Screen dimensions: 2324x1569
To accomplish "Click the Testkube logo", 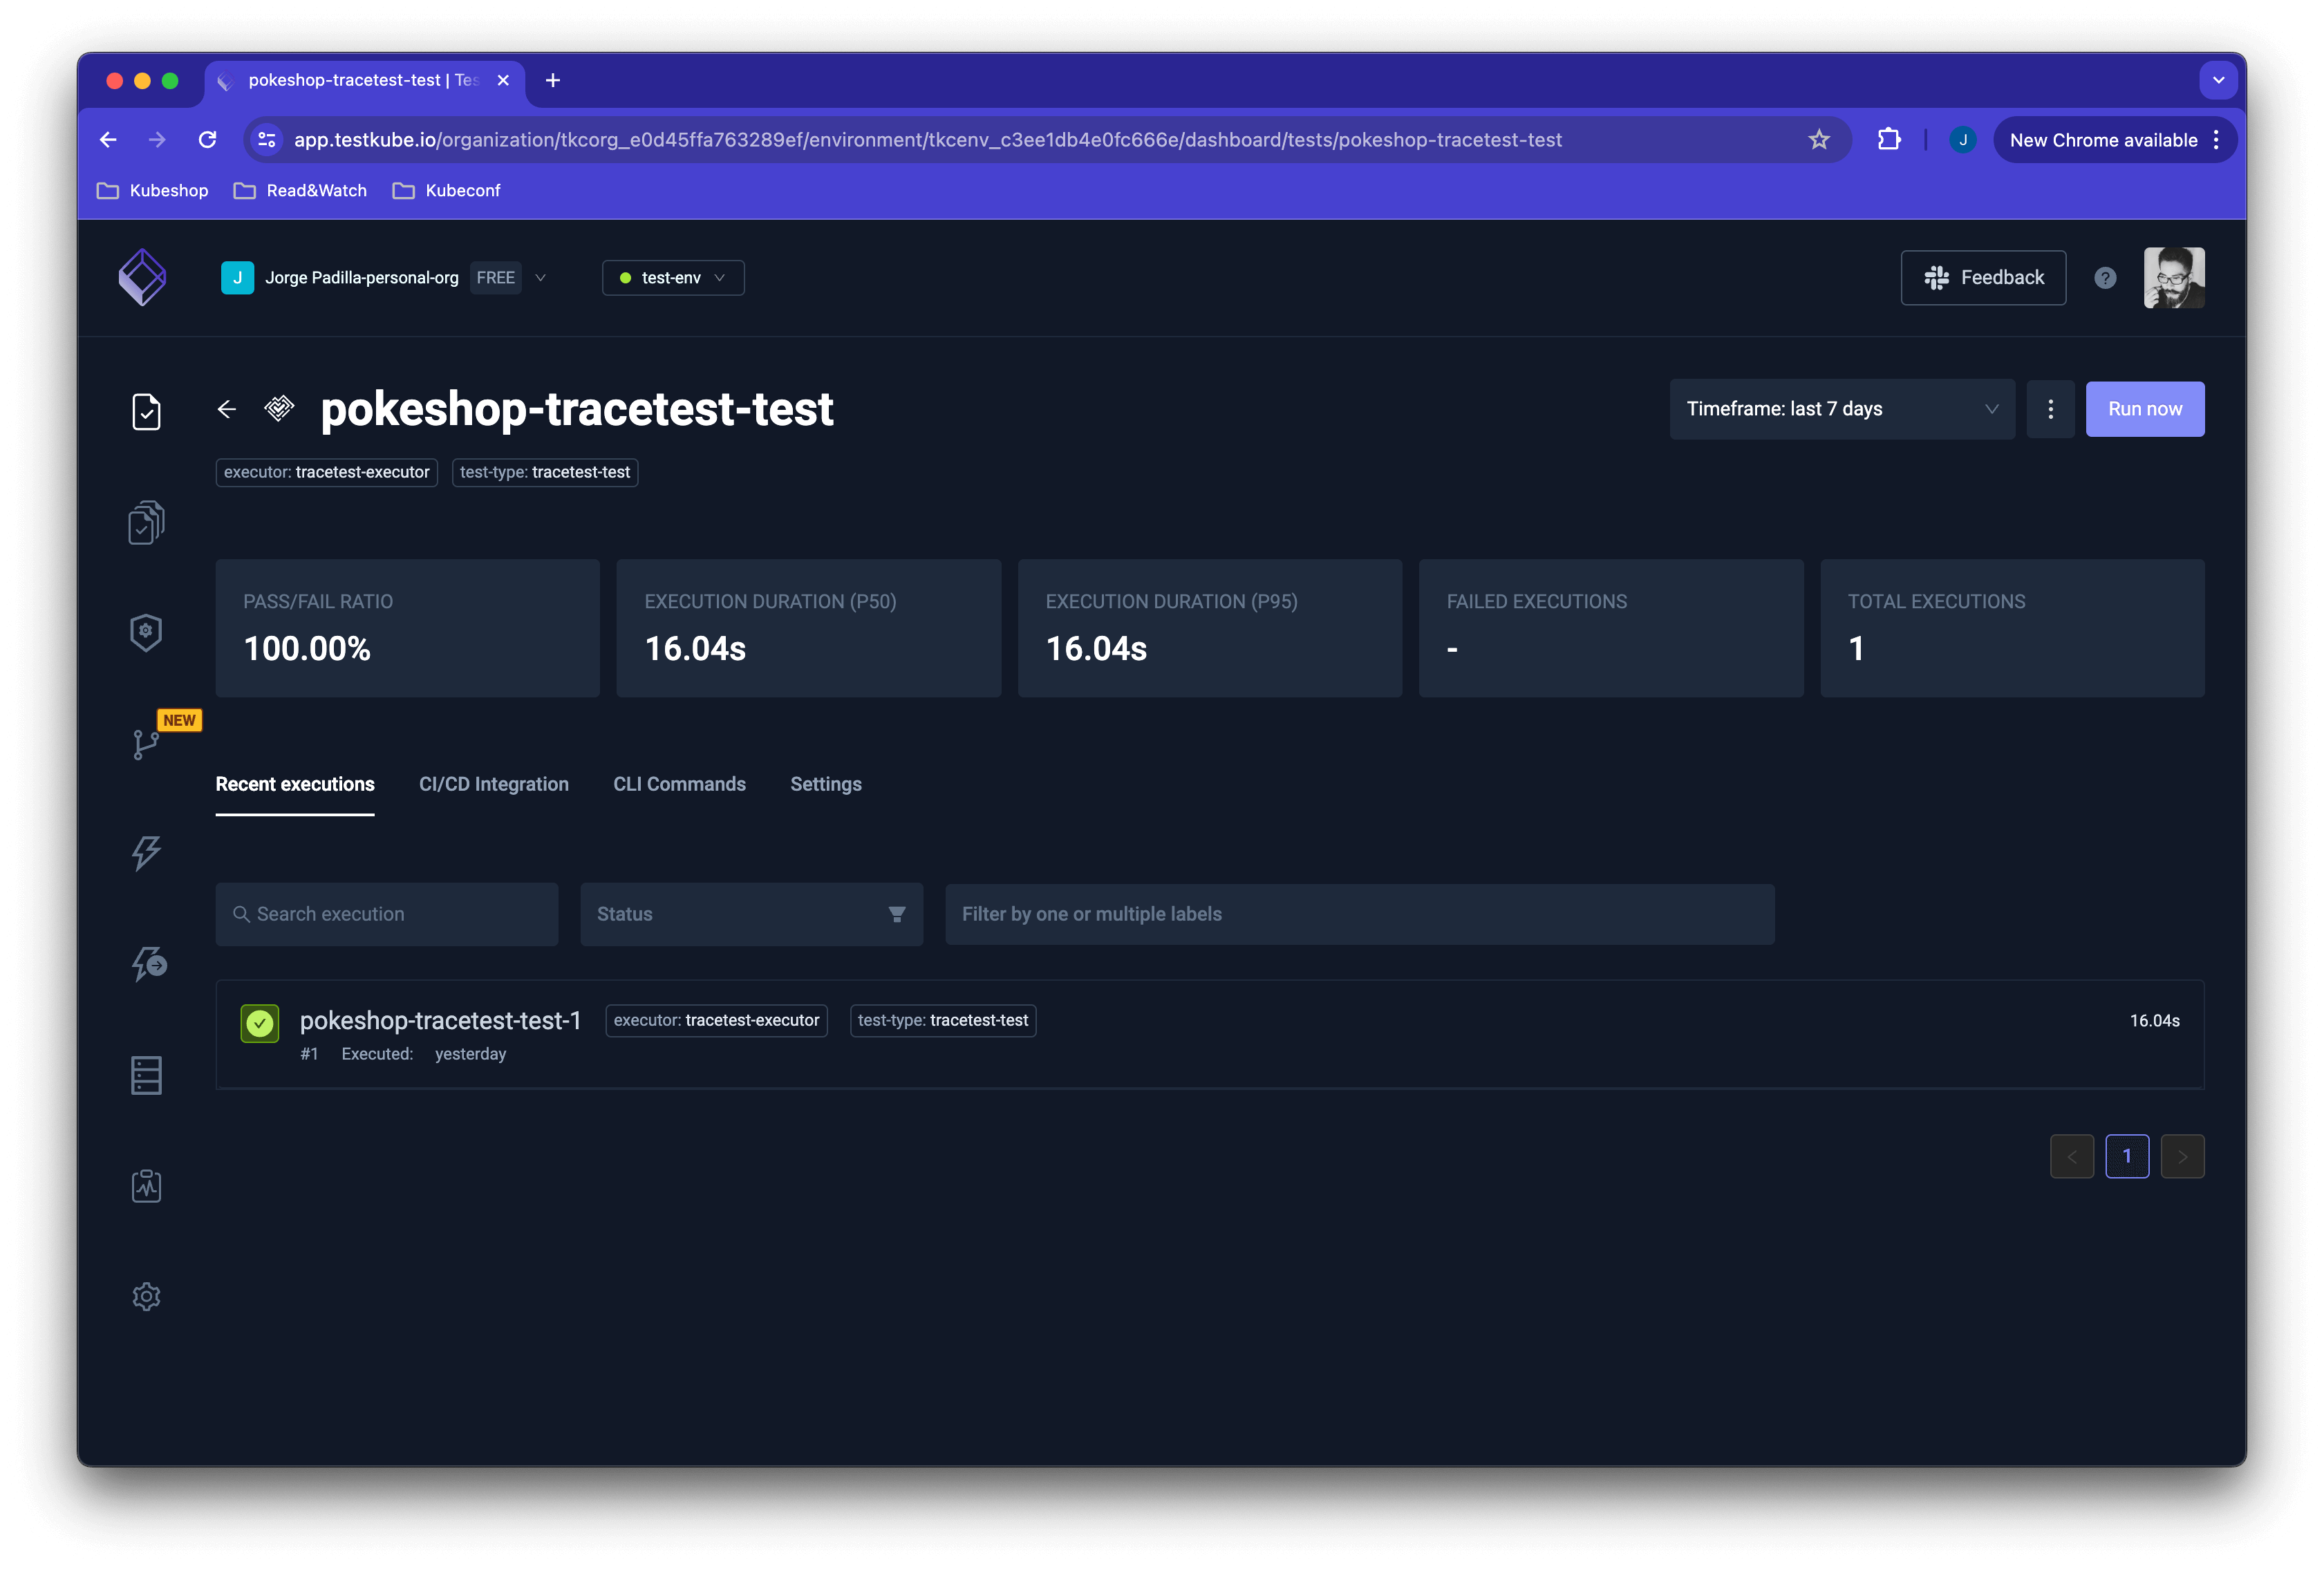I will coord(143,277).
